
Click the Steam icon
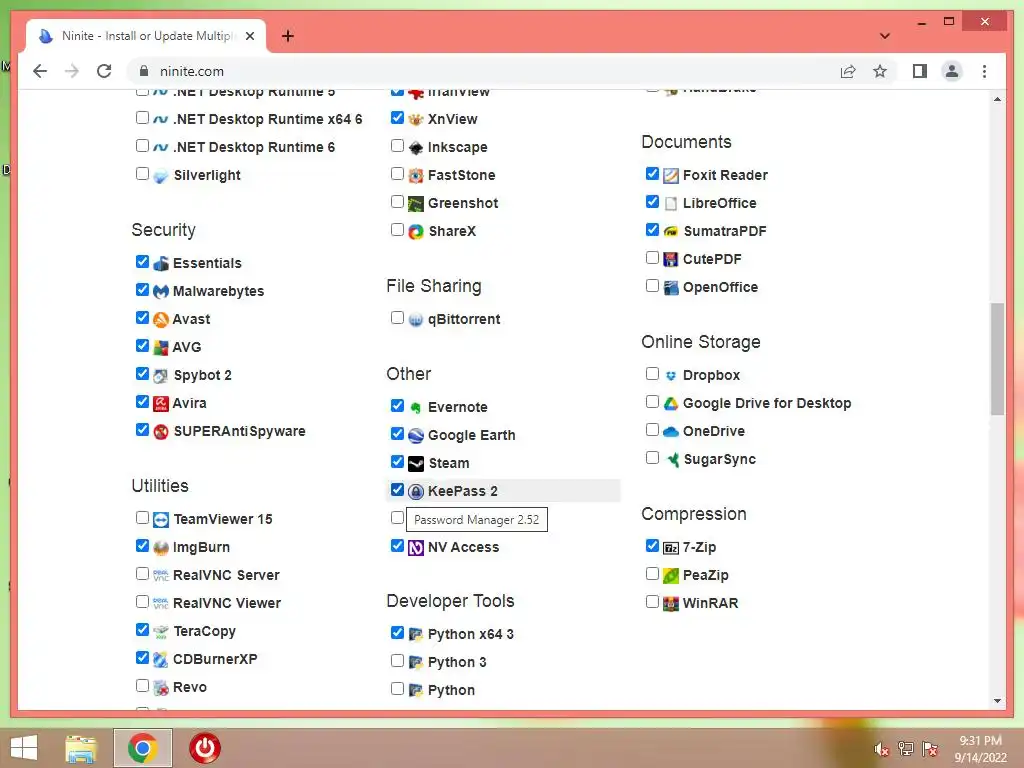416,464
